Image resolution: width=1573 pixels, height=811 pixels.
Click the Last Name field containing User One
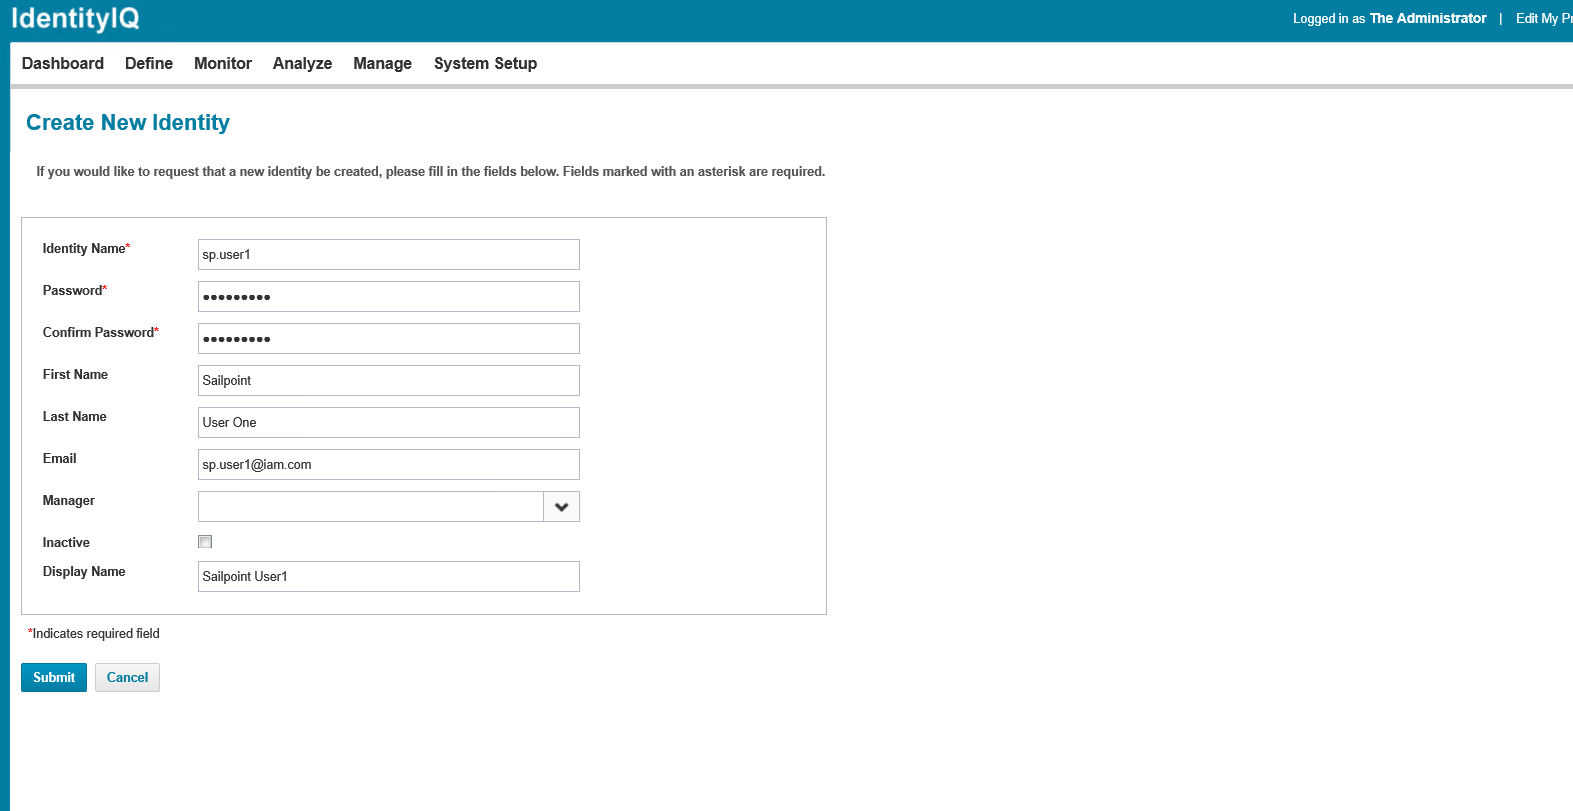389,422
